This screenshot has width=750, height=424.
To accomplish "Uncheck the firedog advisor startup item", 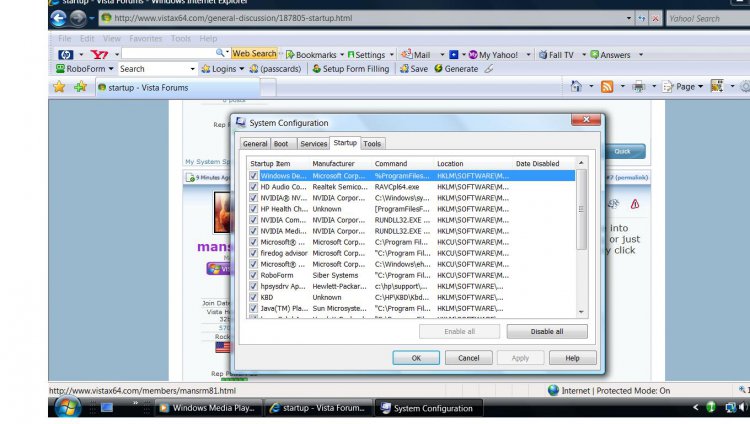I will pos(254,253).
